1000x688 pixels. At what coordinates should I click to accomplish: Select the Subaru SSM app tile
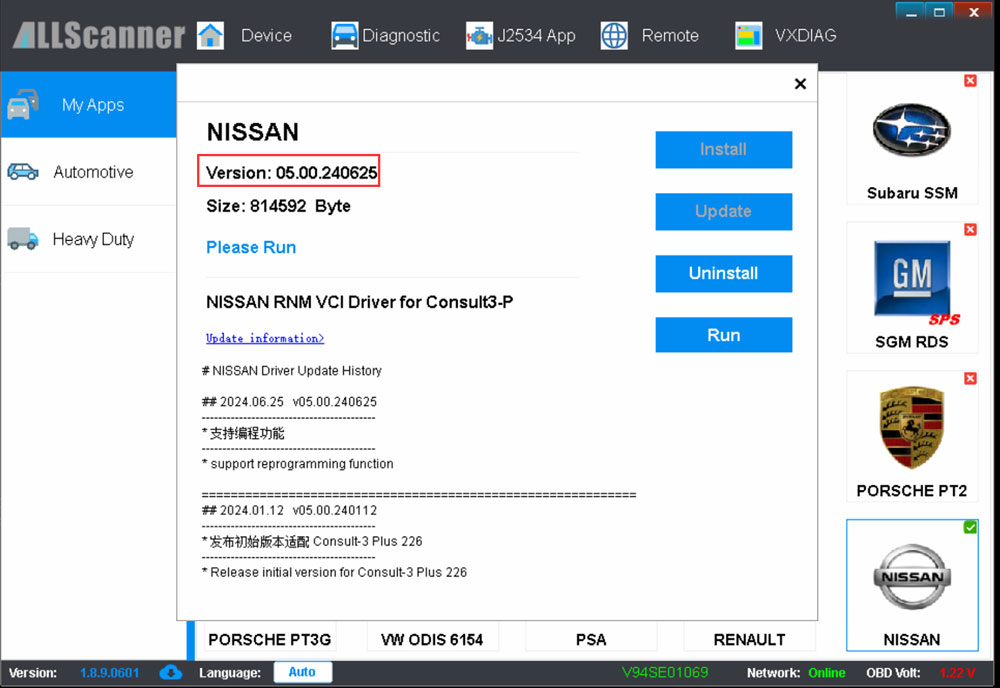(x=911, y=139)
